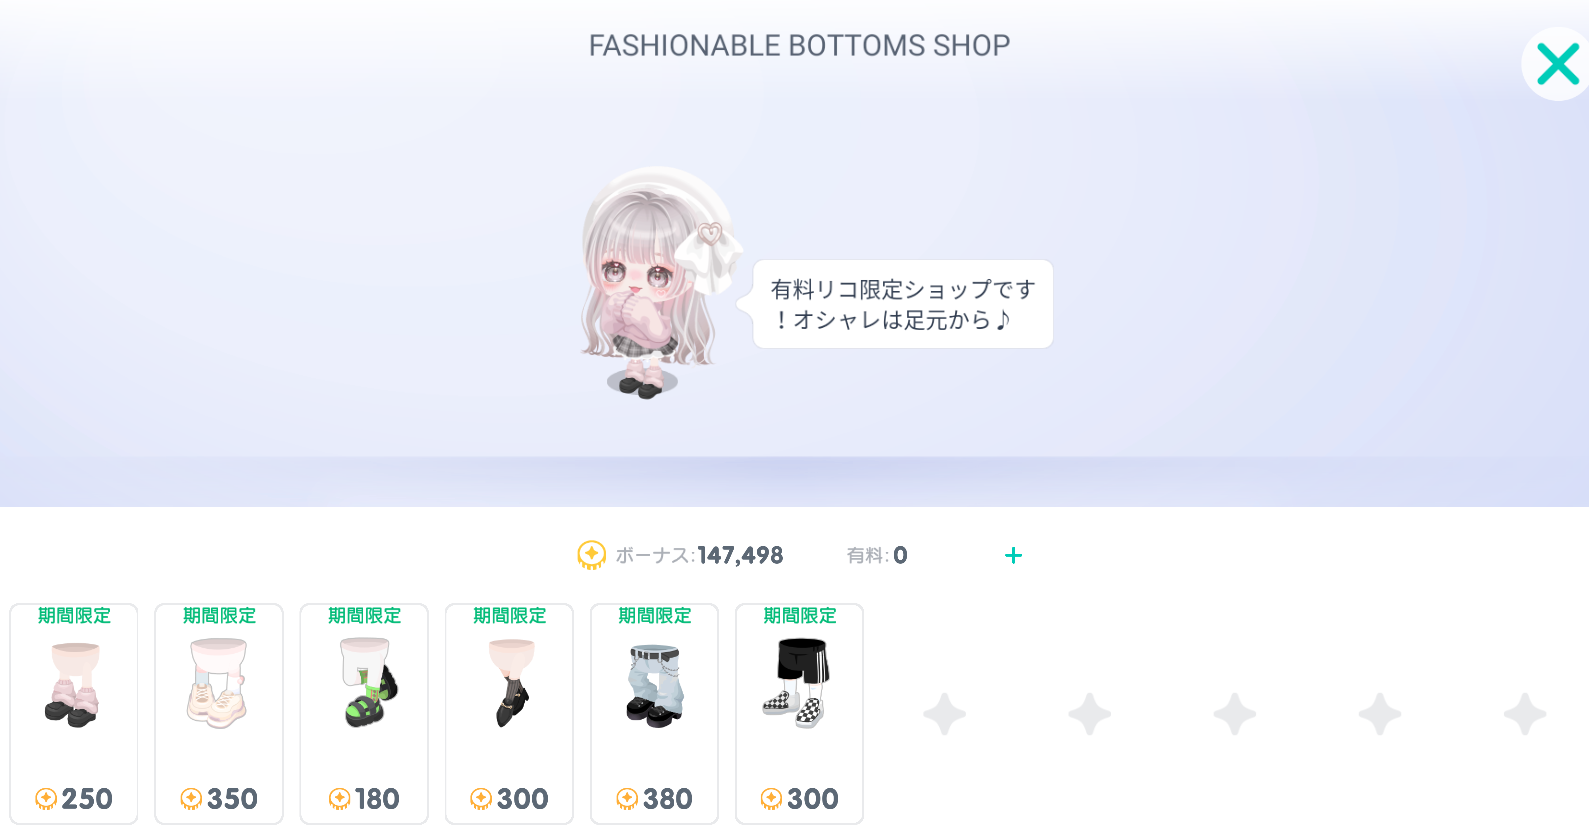Add paid coins with plus icon
Screen dimensions: 1589x830
tap(1013, 555)
